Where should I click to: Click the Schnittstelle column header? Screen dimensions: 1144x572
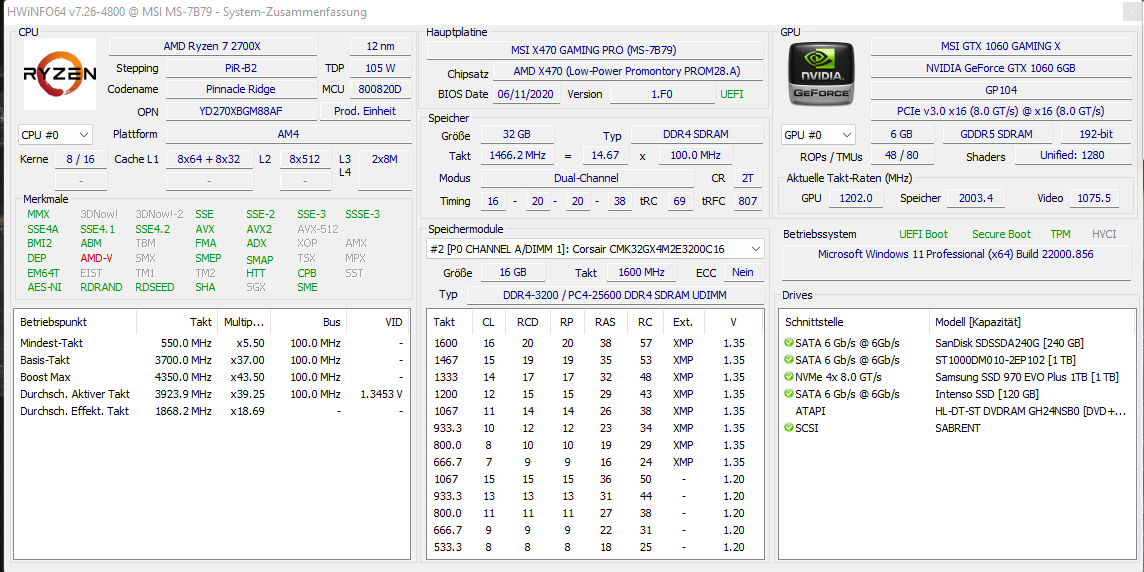(x=855, y=322)
